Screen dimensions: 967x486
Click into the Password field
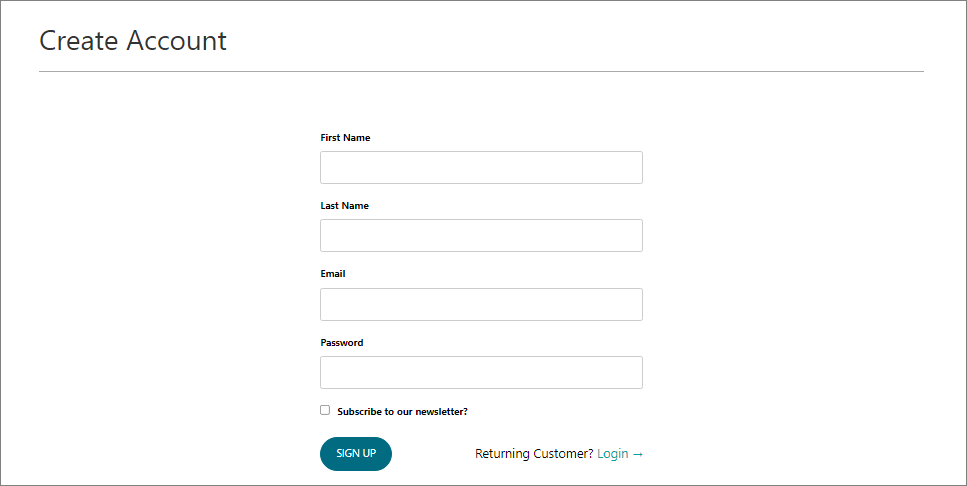pos(481,372)
